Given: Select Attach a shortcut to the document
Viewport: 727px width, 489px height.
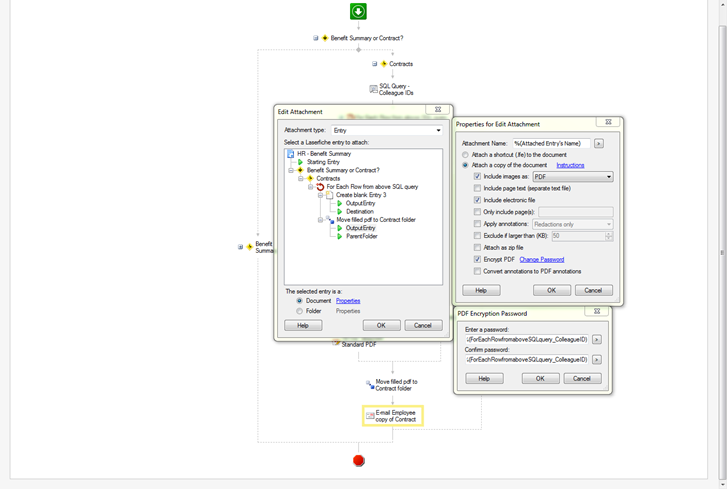Looking at the screenshot, I should [x=465, y=155].
